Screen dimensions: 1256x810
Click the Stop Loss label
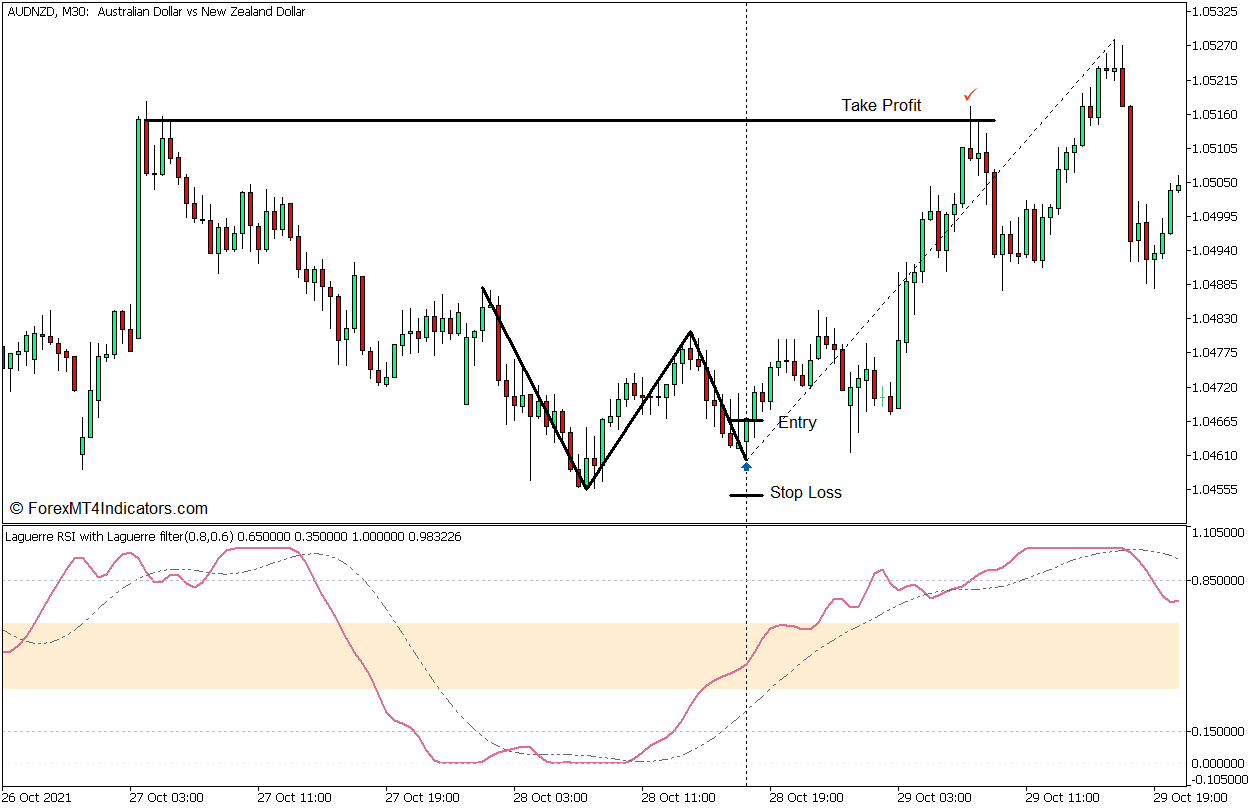[808, 492]
